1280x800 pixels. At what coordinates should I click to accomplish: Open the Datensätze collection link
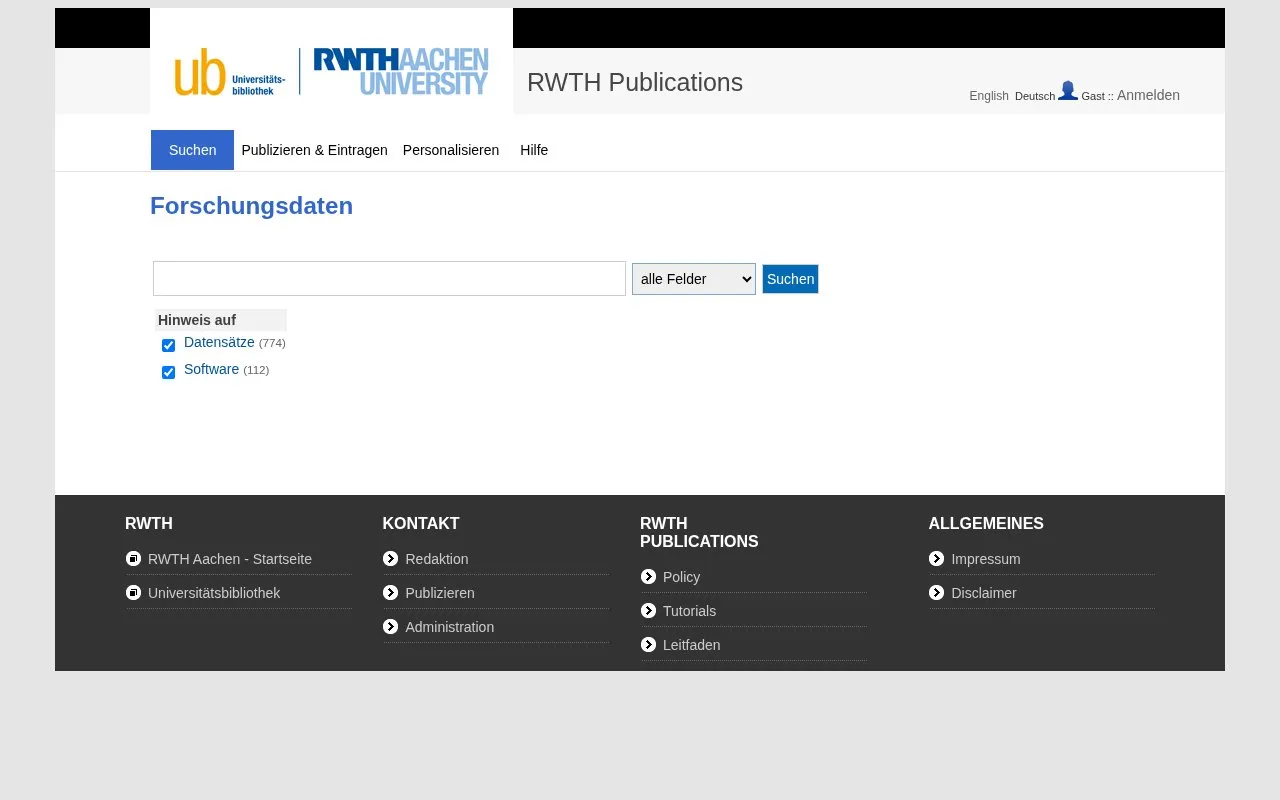pyautogui.click(x=219, y=342)
